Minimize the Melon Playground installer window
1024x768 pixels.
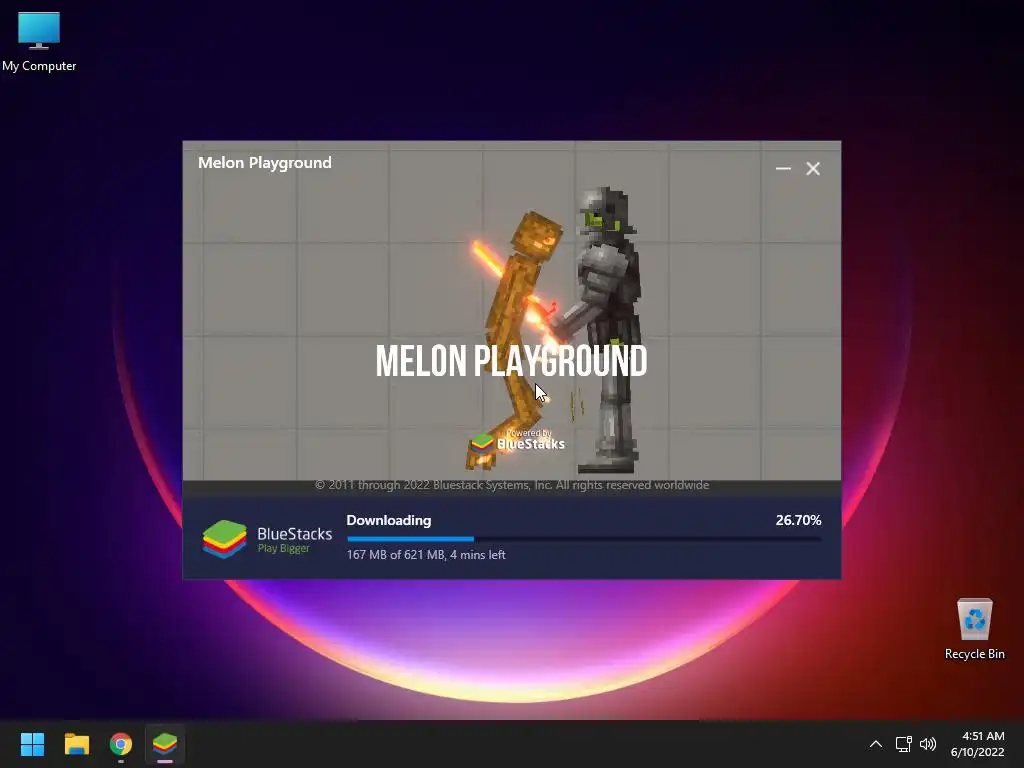[x=783, y=168]
